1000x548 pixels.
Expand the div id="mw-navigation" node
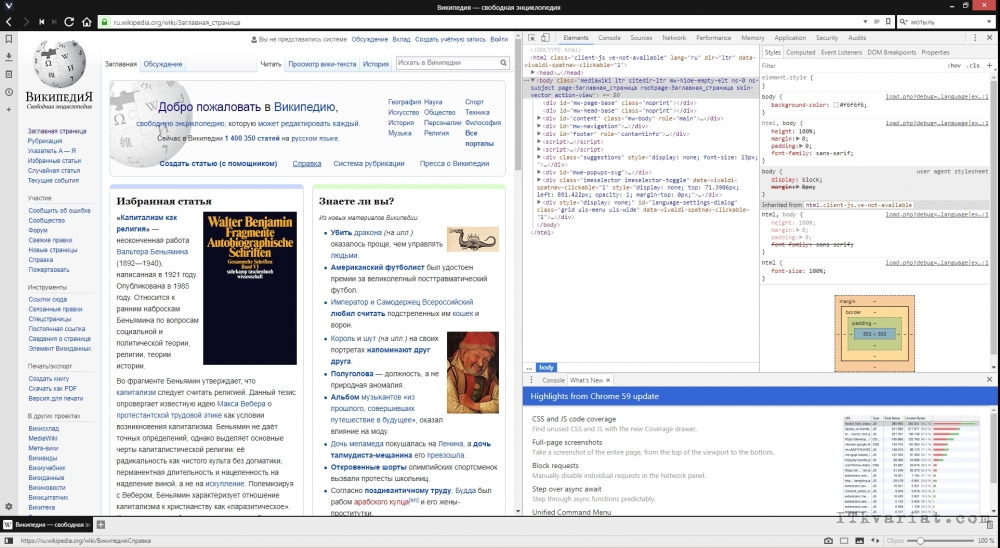point(540,126)
